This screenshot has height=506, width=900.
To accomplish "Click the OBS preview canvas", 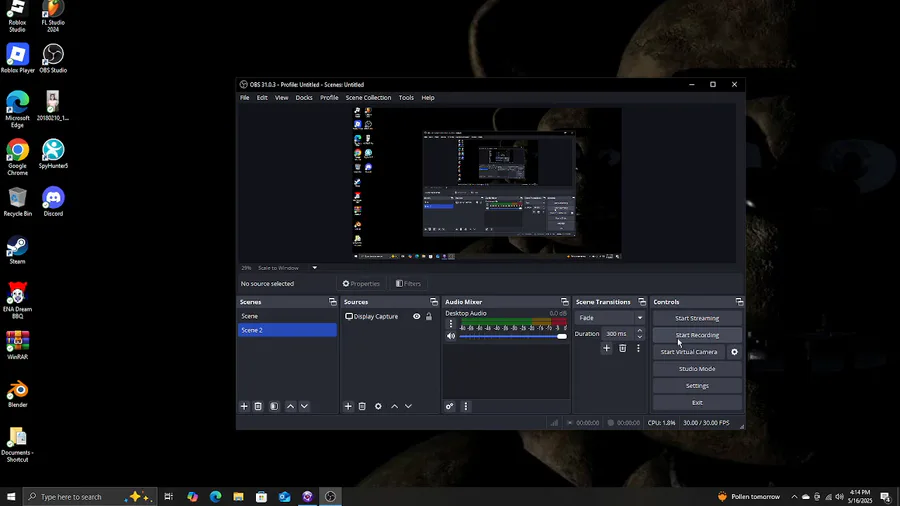I will point(487,184).
